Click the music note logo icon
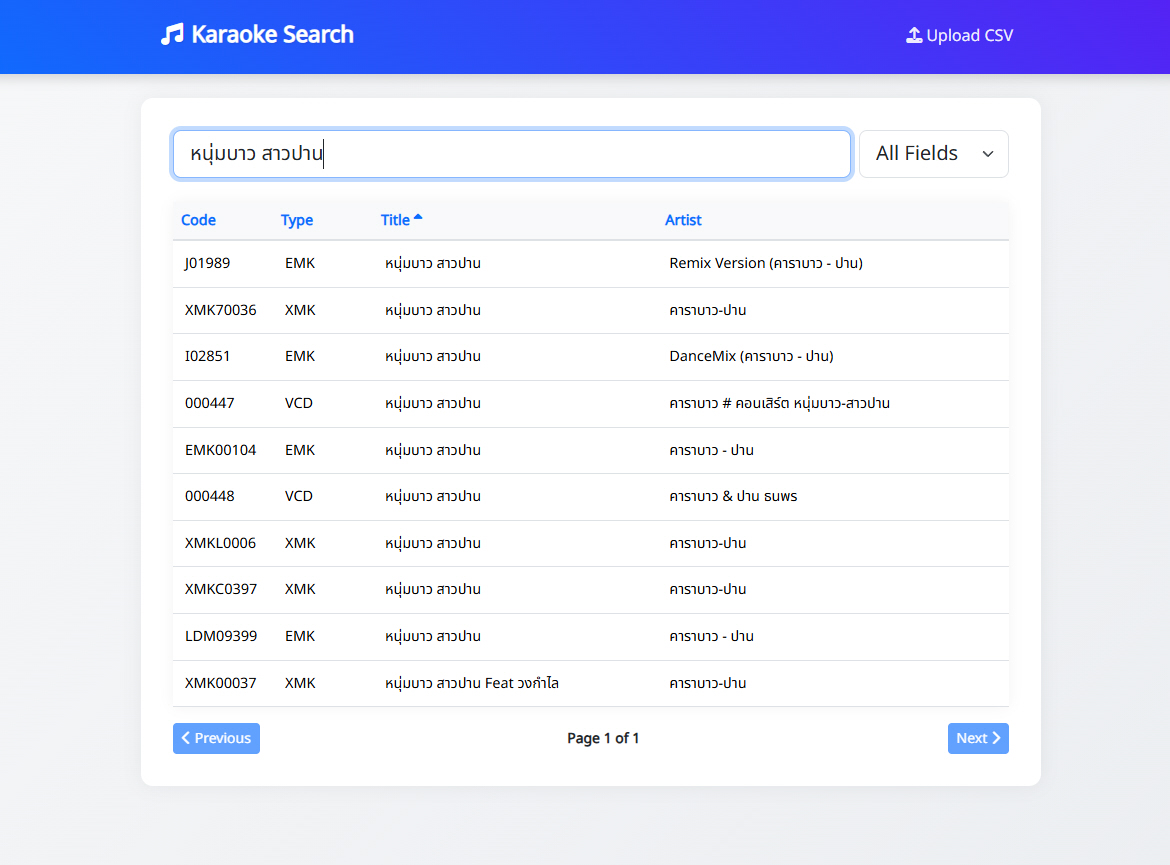 (172, 34)
